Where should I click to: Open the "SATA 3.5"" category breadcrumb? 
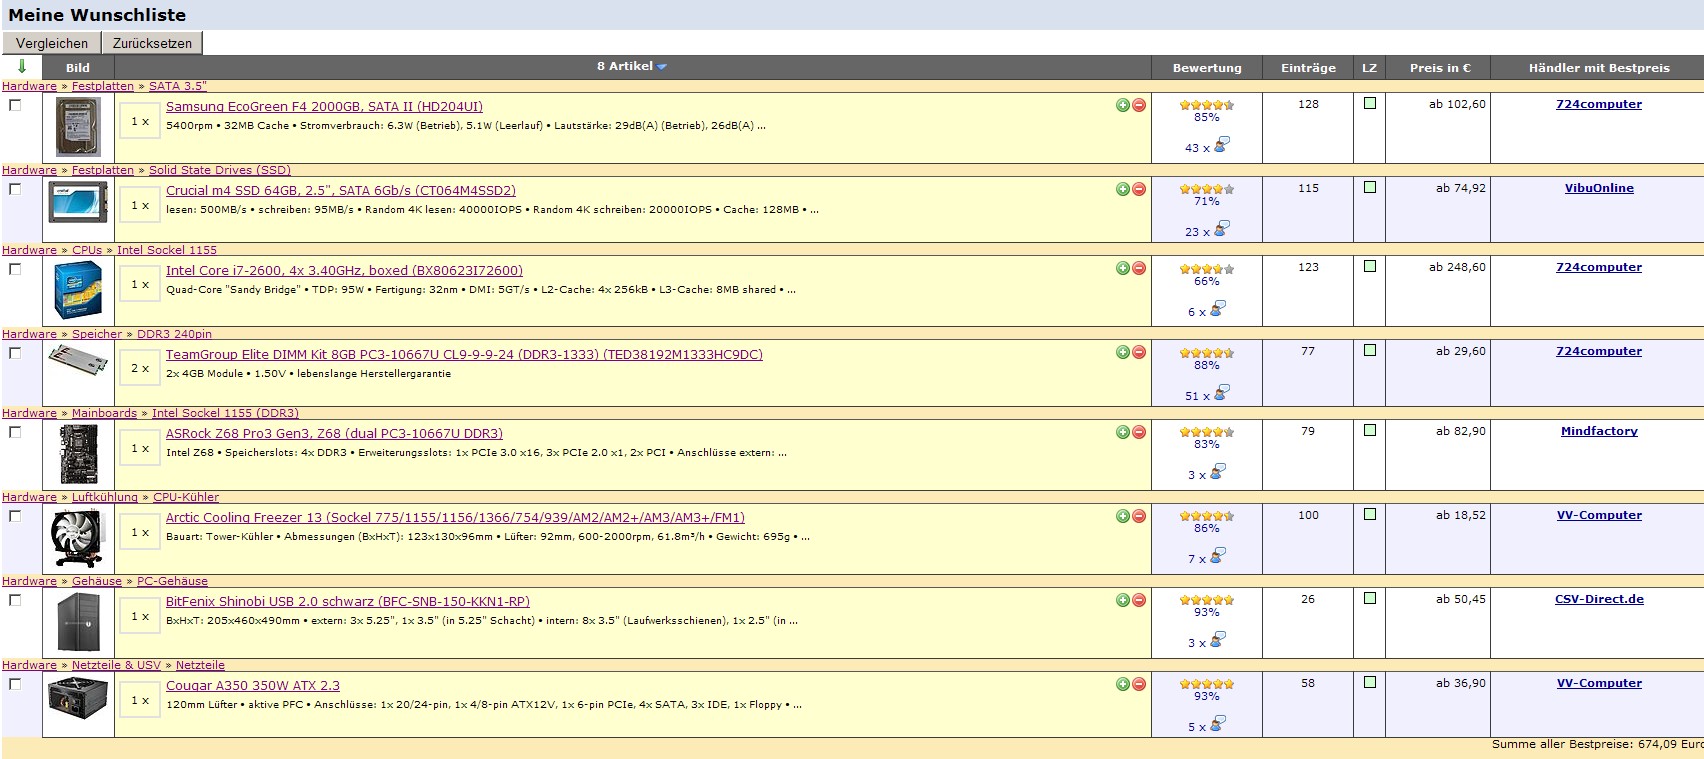[178, 86]
